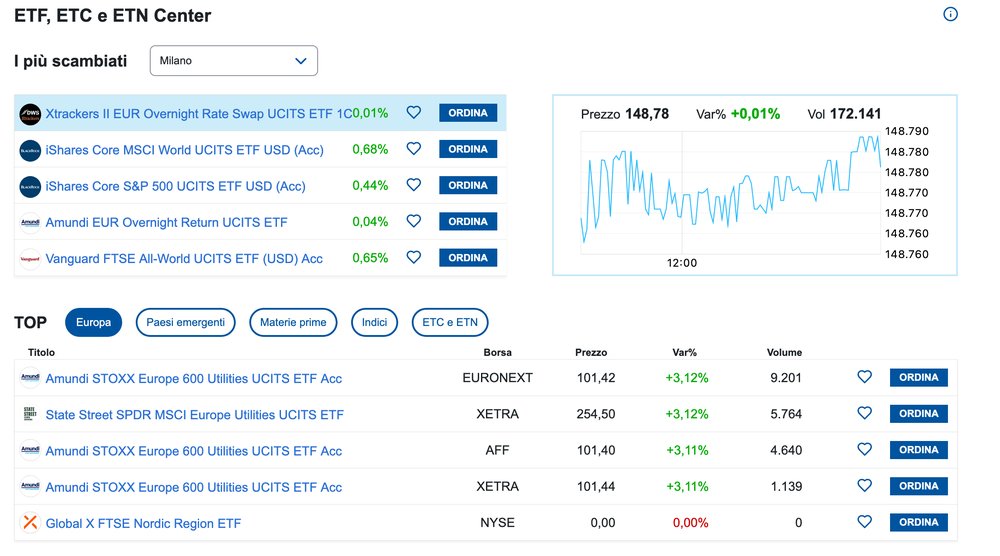This screenshot has height=556, width=1000.
Task: Favorite the Xtrackers II EUR Overnight ETF
Action: [414, 112]
